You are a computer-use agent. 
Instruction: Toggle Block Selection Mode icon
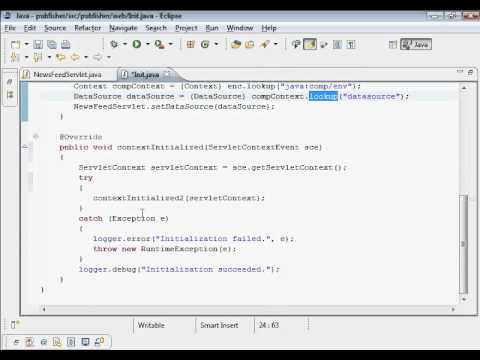pyautogui.click(x=337, y=44)
